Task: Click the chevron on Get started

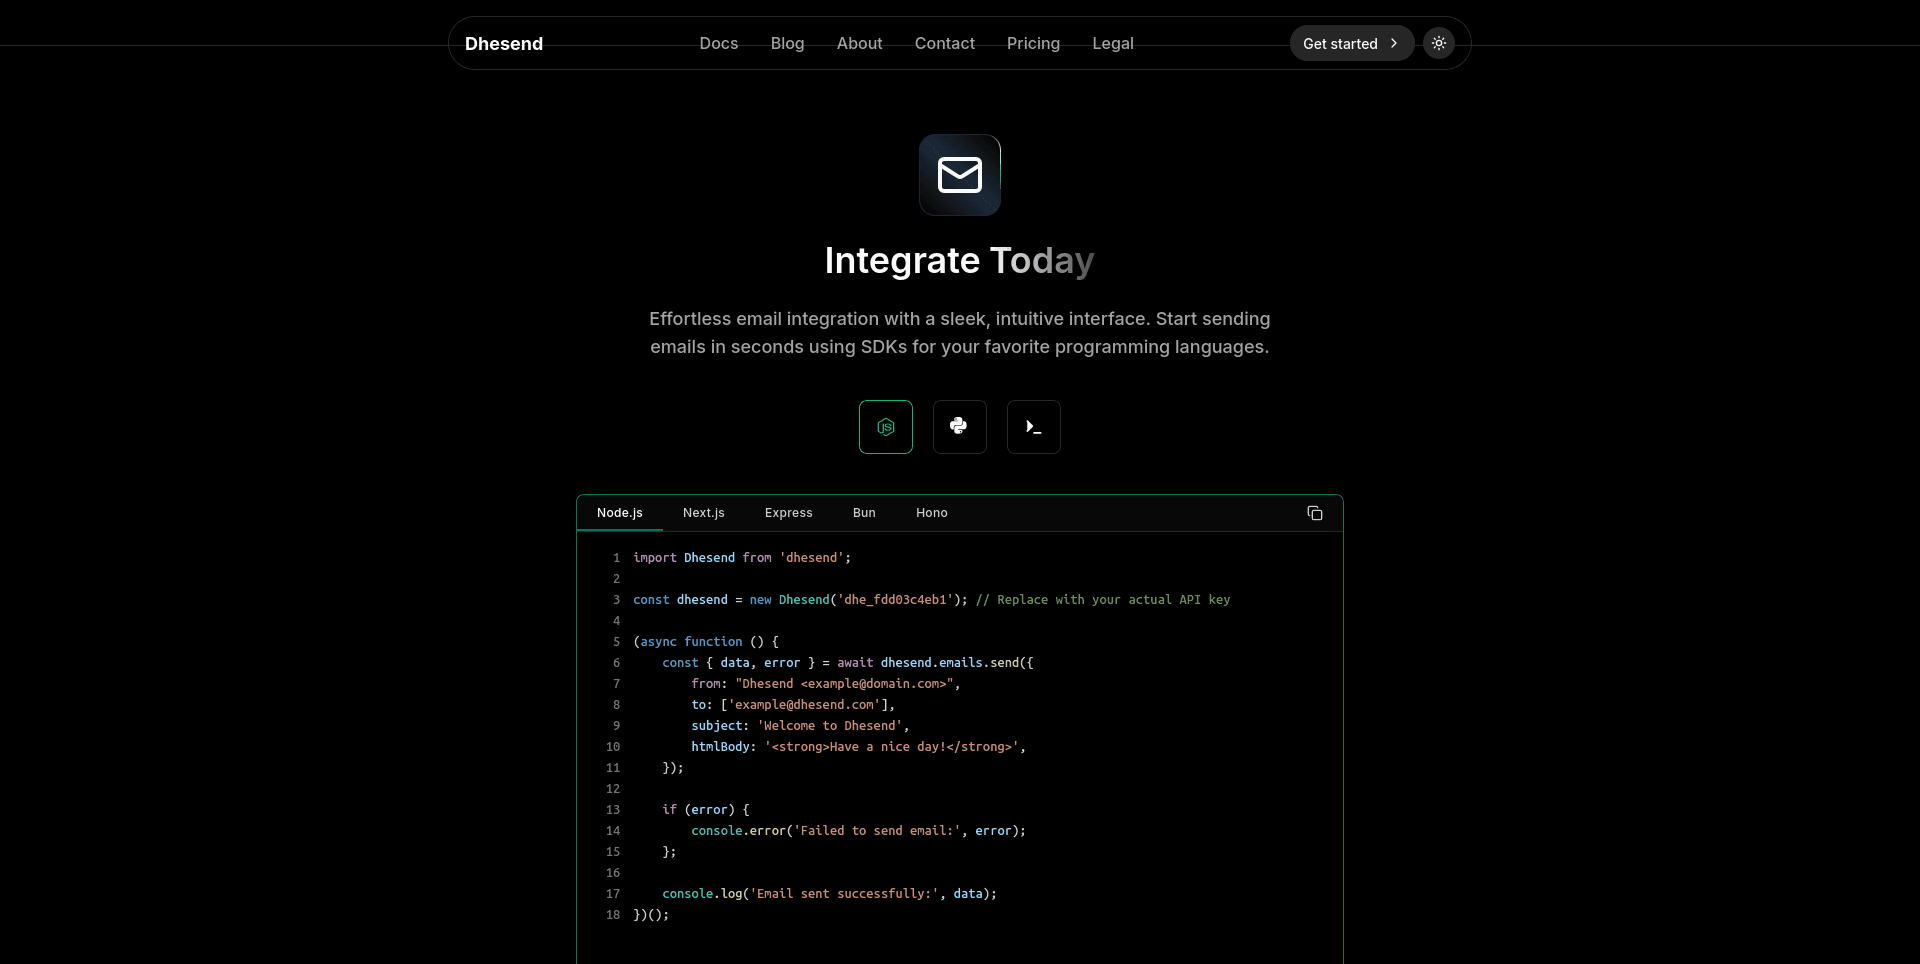Action: click(1392, 43)
